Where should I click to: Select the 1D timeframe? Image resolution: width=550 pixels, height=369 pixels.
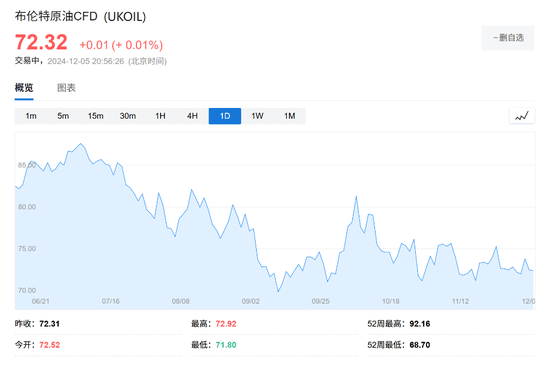coord(225,116)
